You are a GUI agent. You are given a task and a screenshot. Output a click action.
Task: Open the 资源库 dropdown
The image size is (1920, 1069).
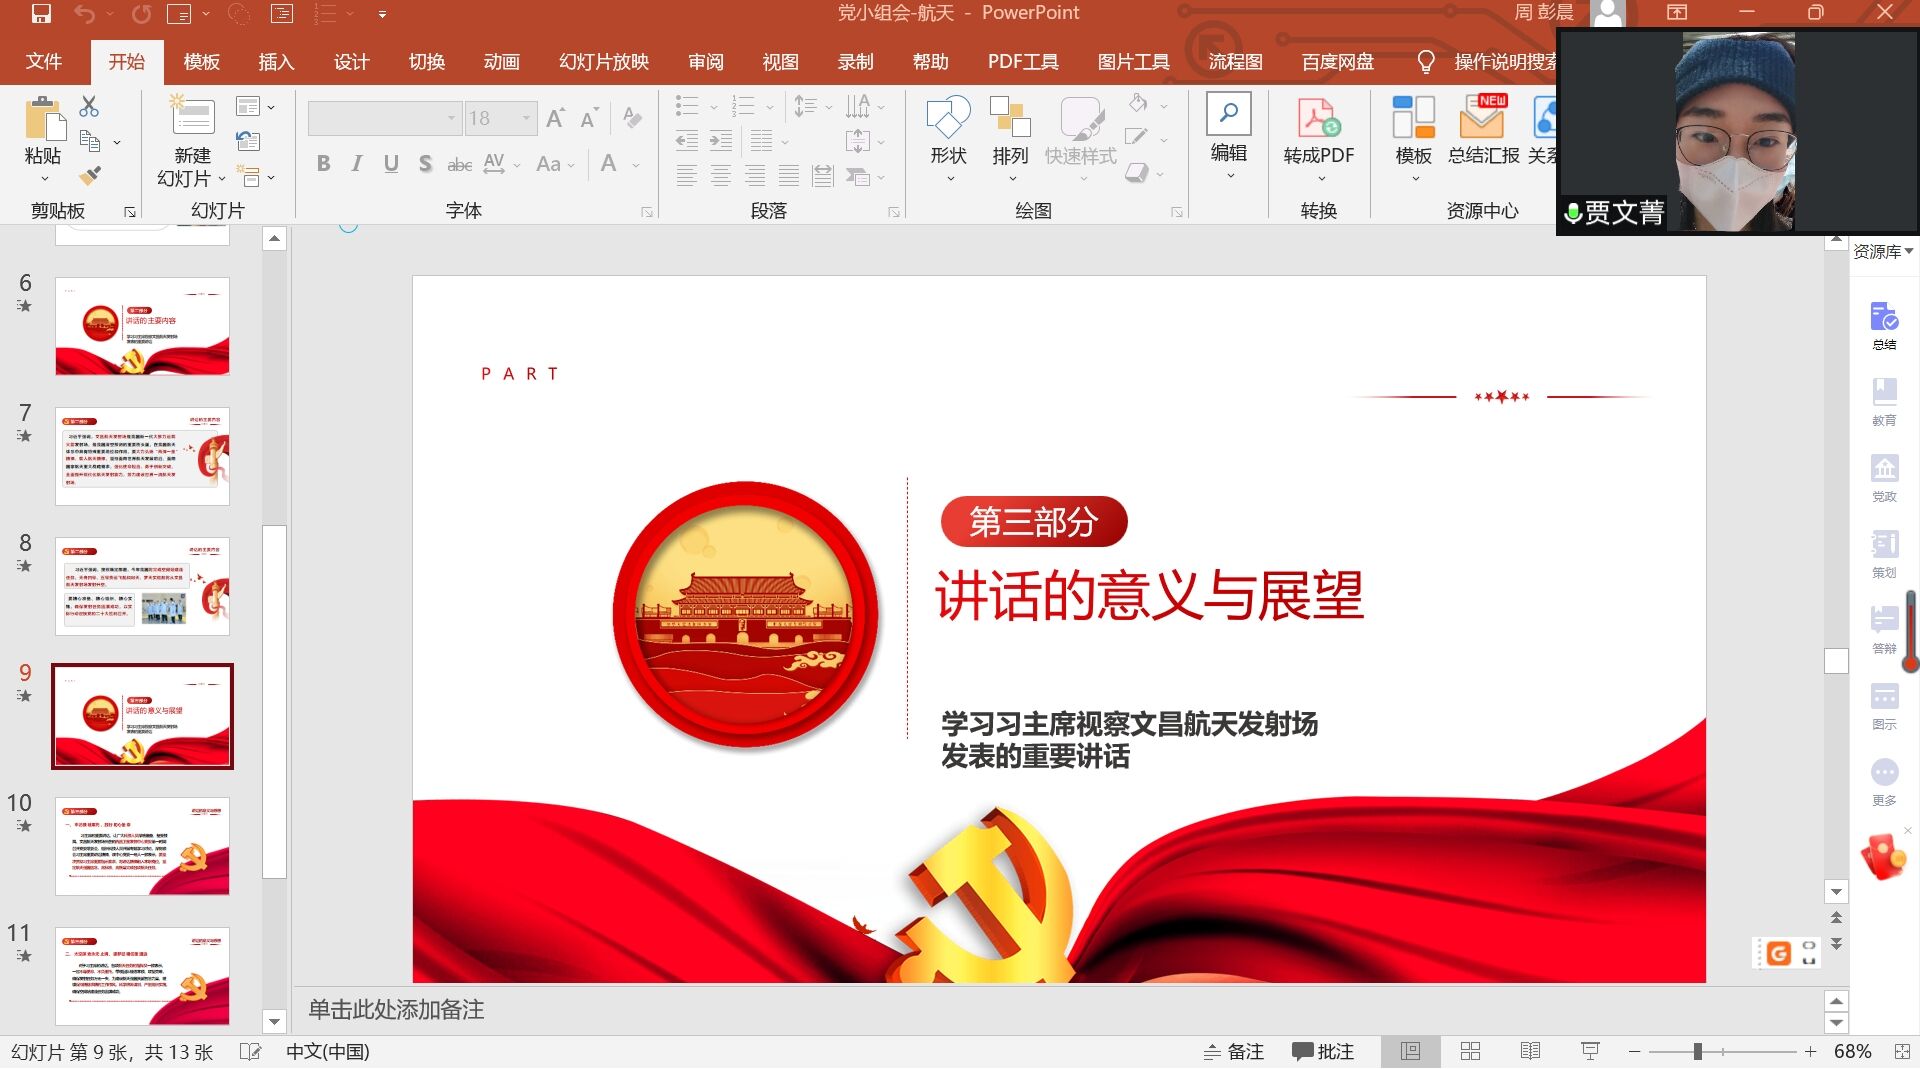pyautogui.click(x=1883, y=251)
